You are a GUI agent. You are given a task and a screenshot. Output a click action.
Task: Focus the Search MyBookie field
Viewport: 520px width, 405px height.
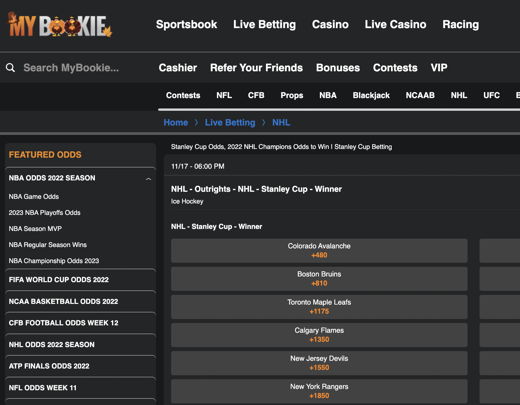click(x=71, y=68)
